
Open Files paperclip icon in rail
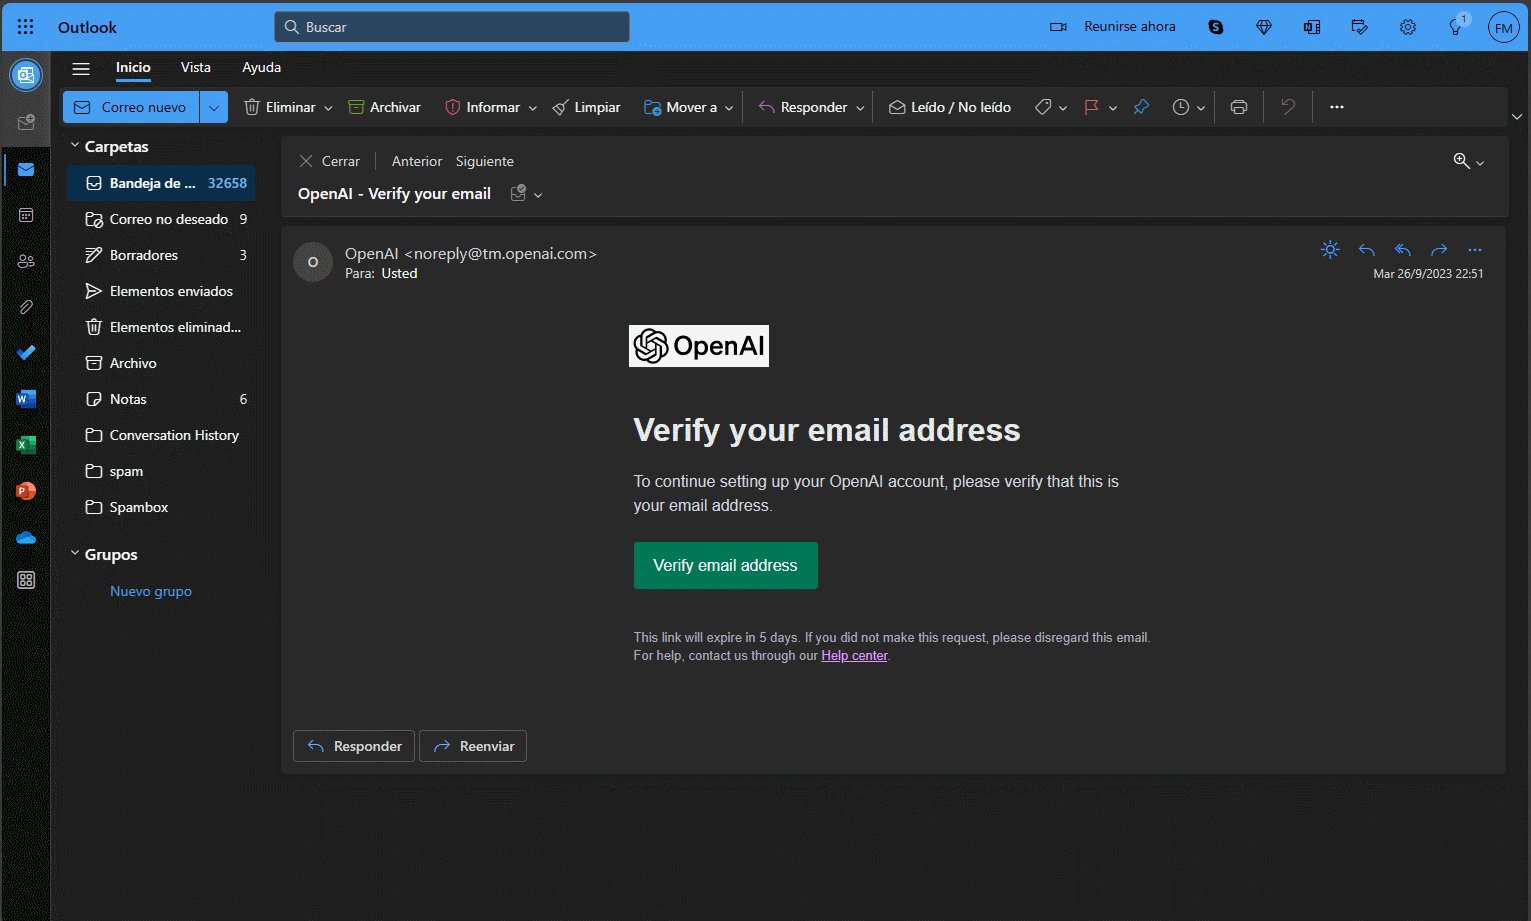[x=26, y=307]
